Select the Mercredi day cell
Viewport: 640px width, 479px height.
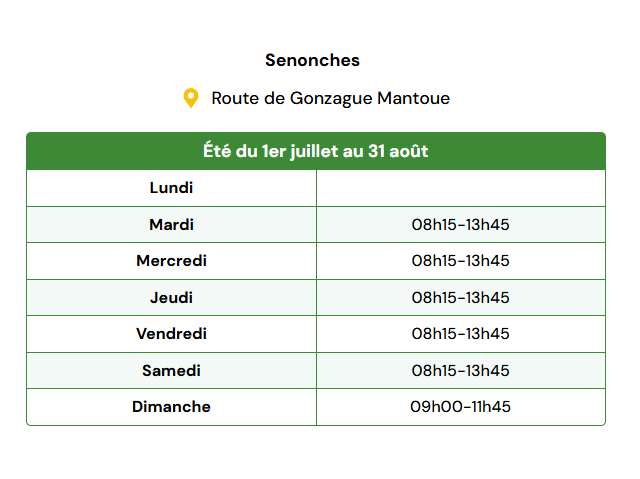pos(171,261)
